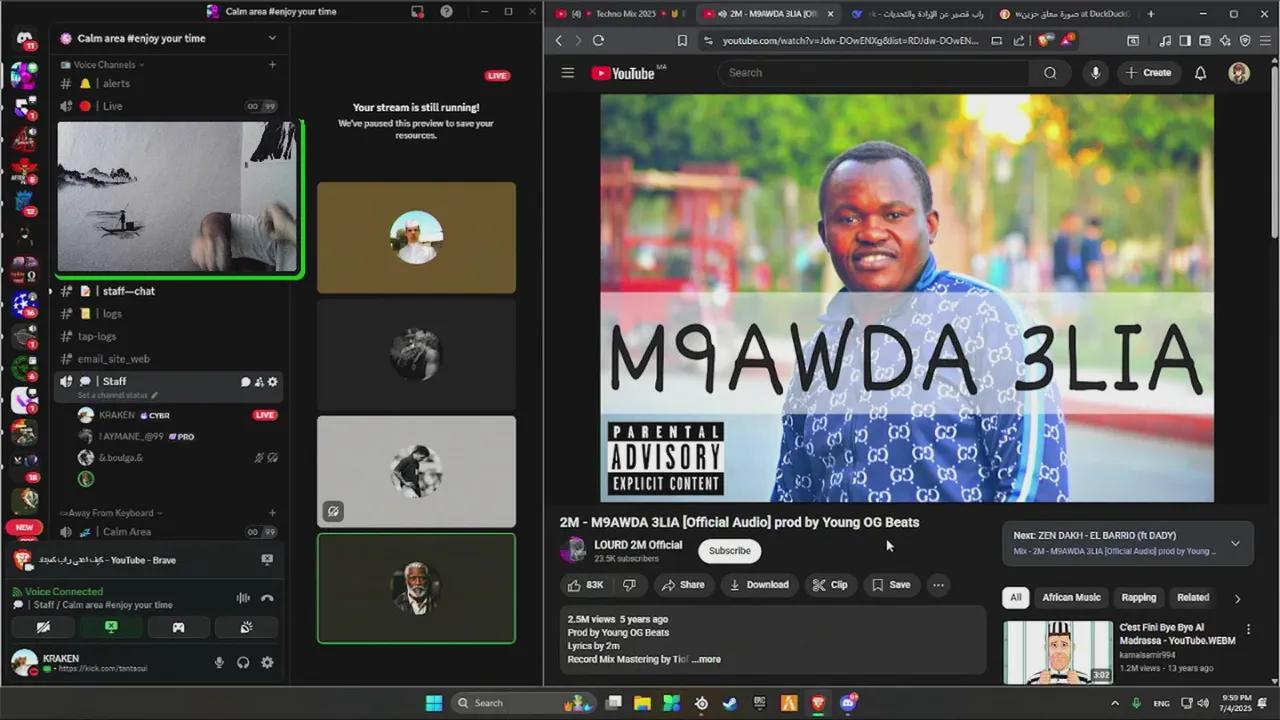This screenshot has height=720, width=1280.
Task: Open user settings gear next to KRAKEN
Action: [267, 662]
